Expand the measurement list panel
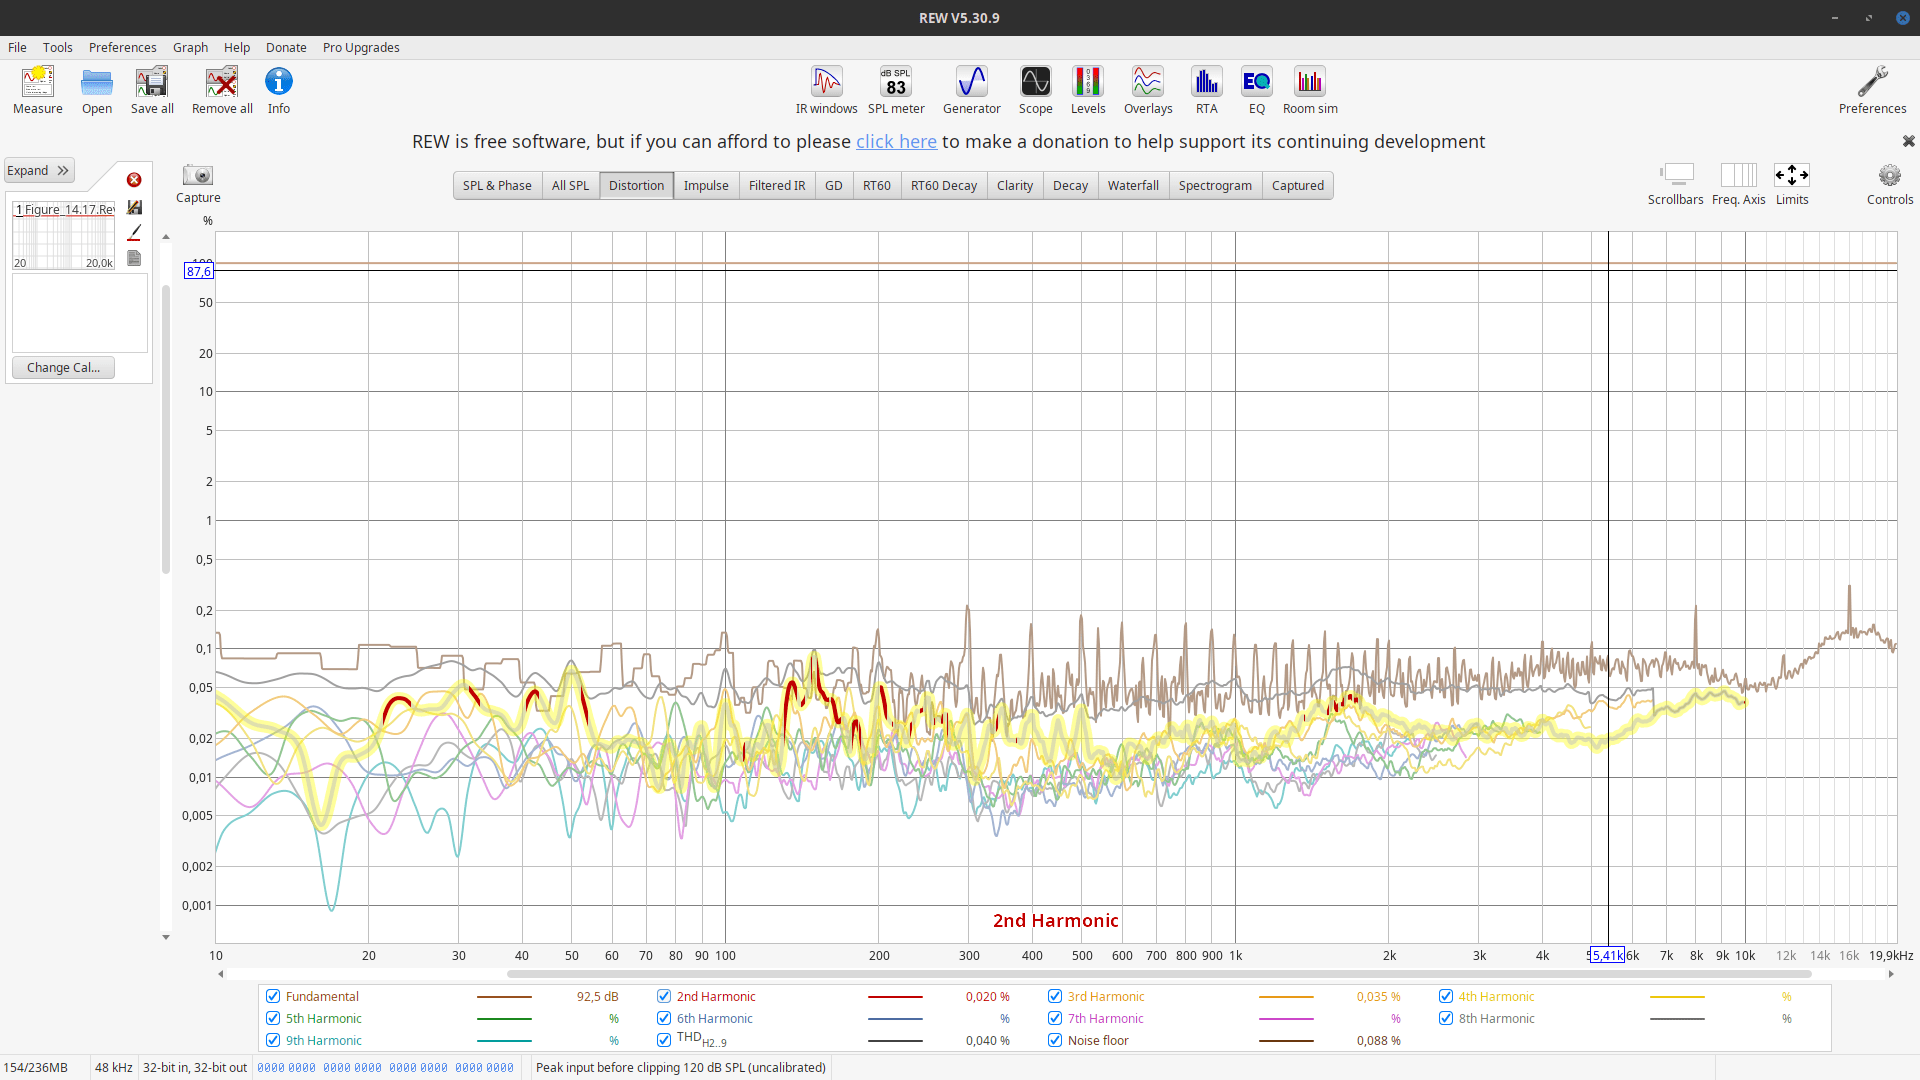 click(x=39, y=170)
